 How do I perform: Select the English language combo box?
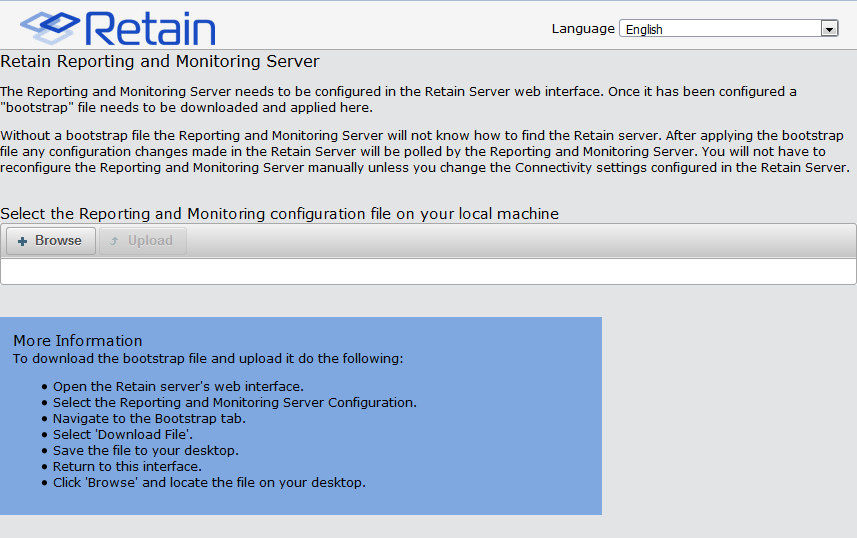[720, 29]
